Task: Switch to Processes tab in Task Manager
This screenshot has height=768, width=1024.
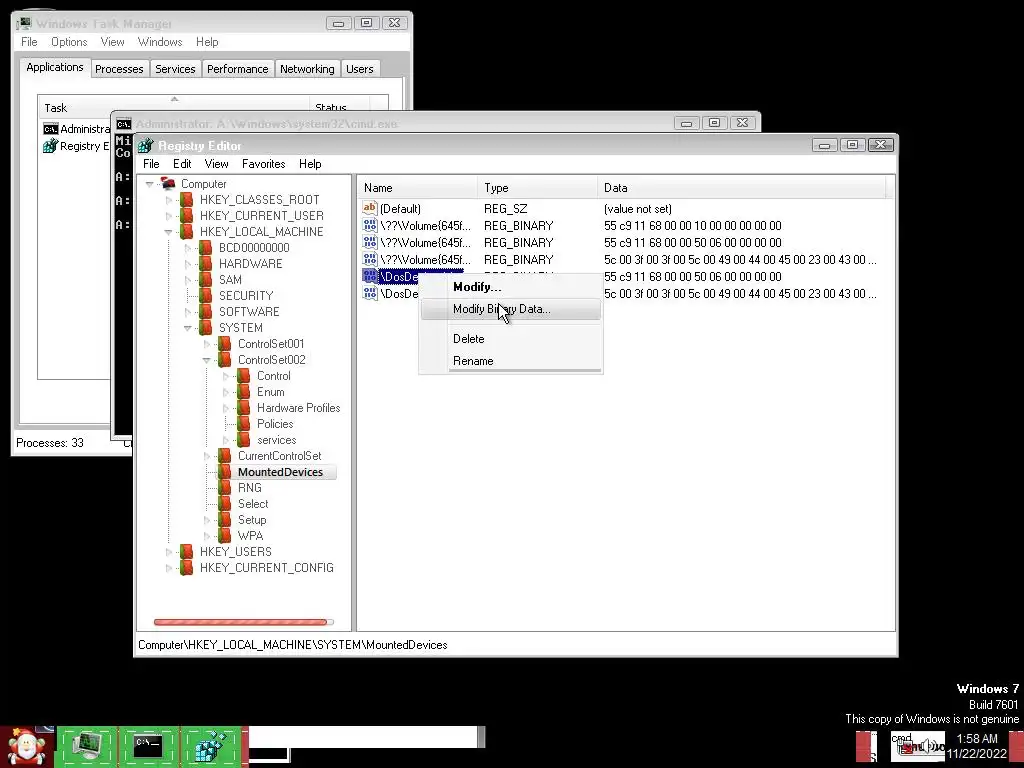Action: click(119, 69)
